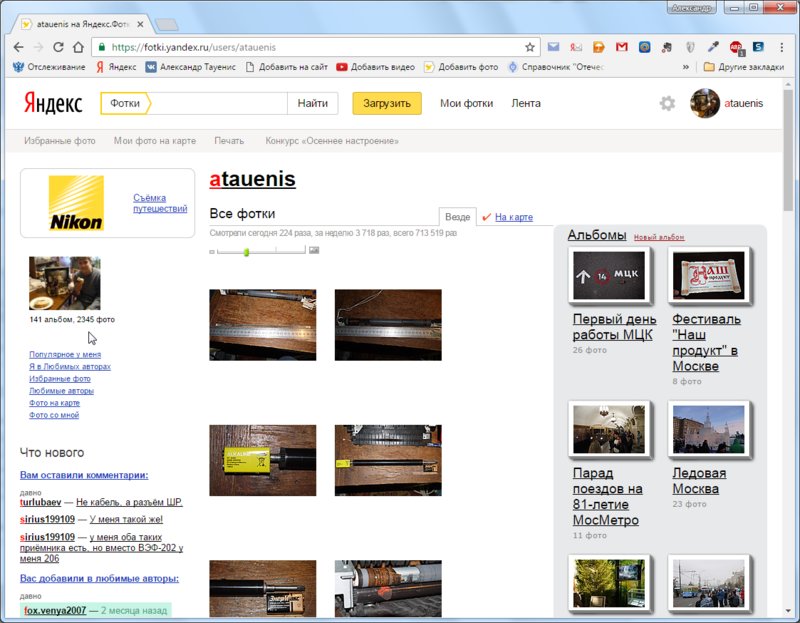The image size is (800, 623).
Task: Open the Конкурс «Осеннее настроение» item
Action: click(x=332, y=141)
